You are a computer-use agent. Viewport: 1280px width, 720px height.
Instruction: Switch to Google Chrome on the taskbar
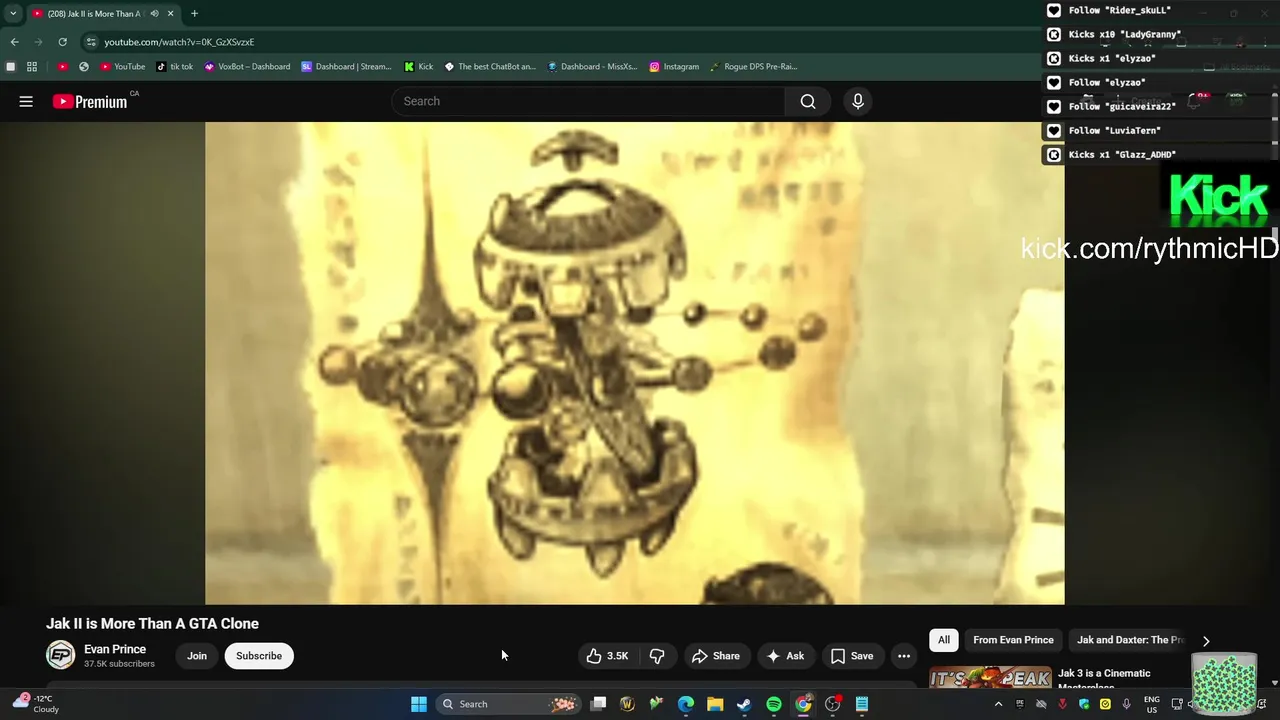803,704
